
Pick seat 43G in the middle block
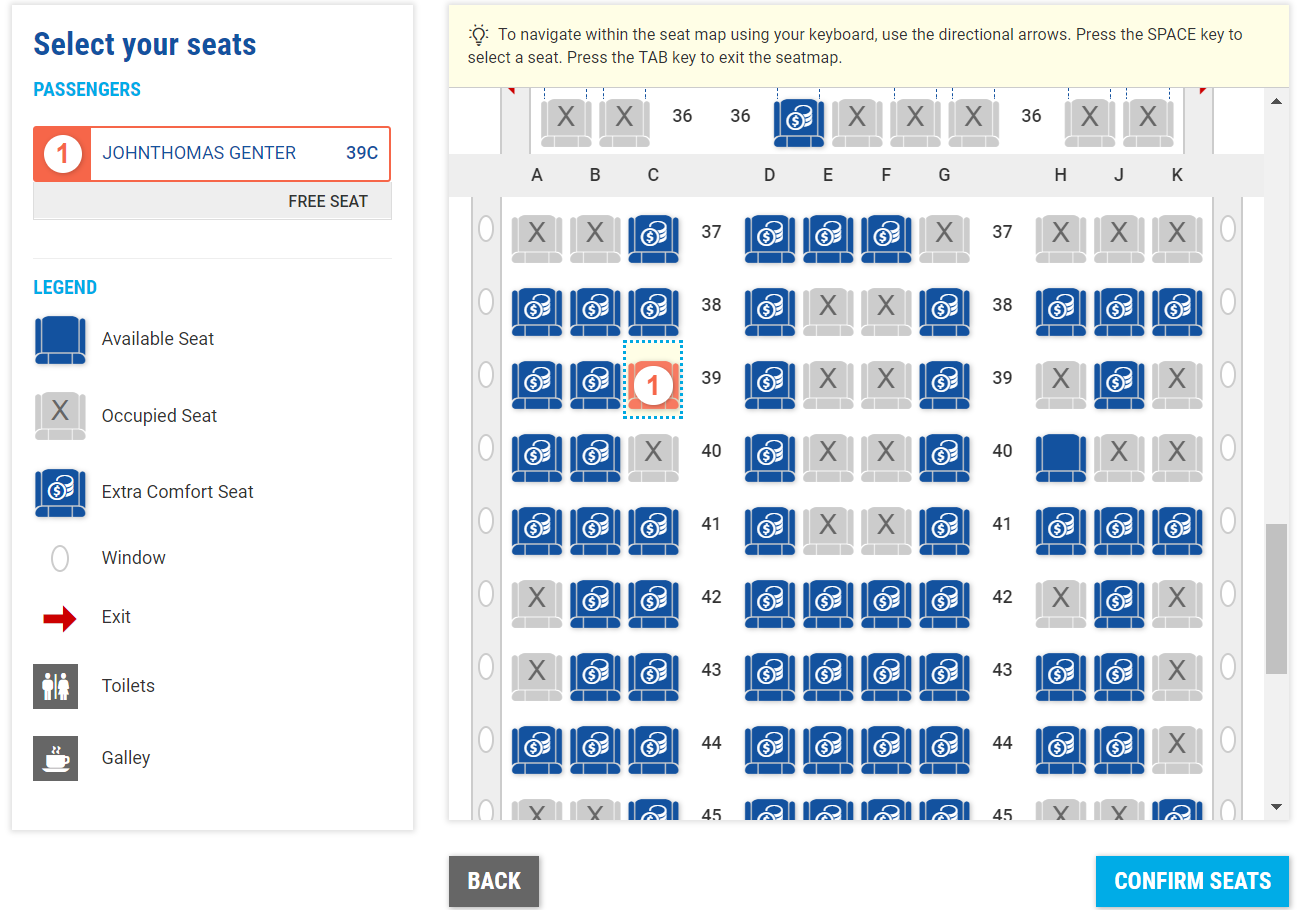944,677
